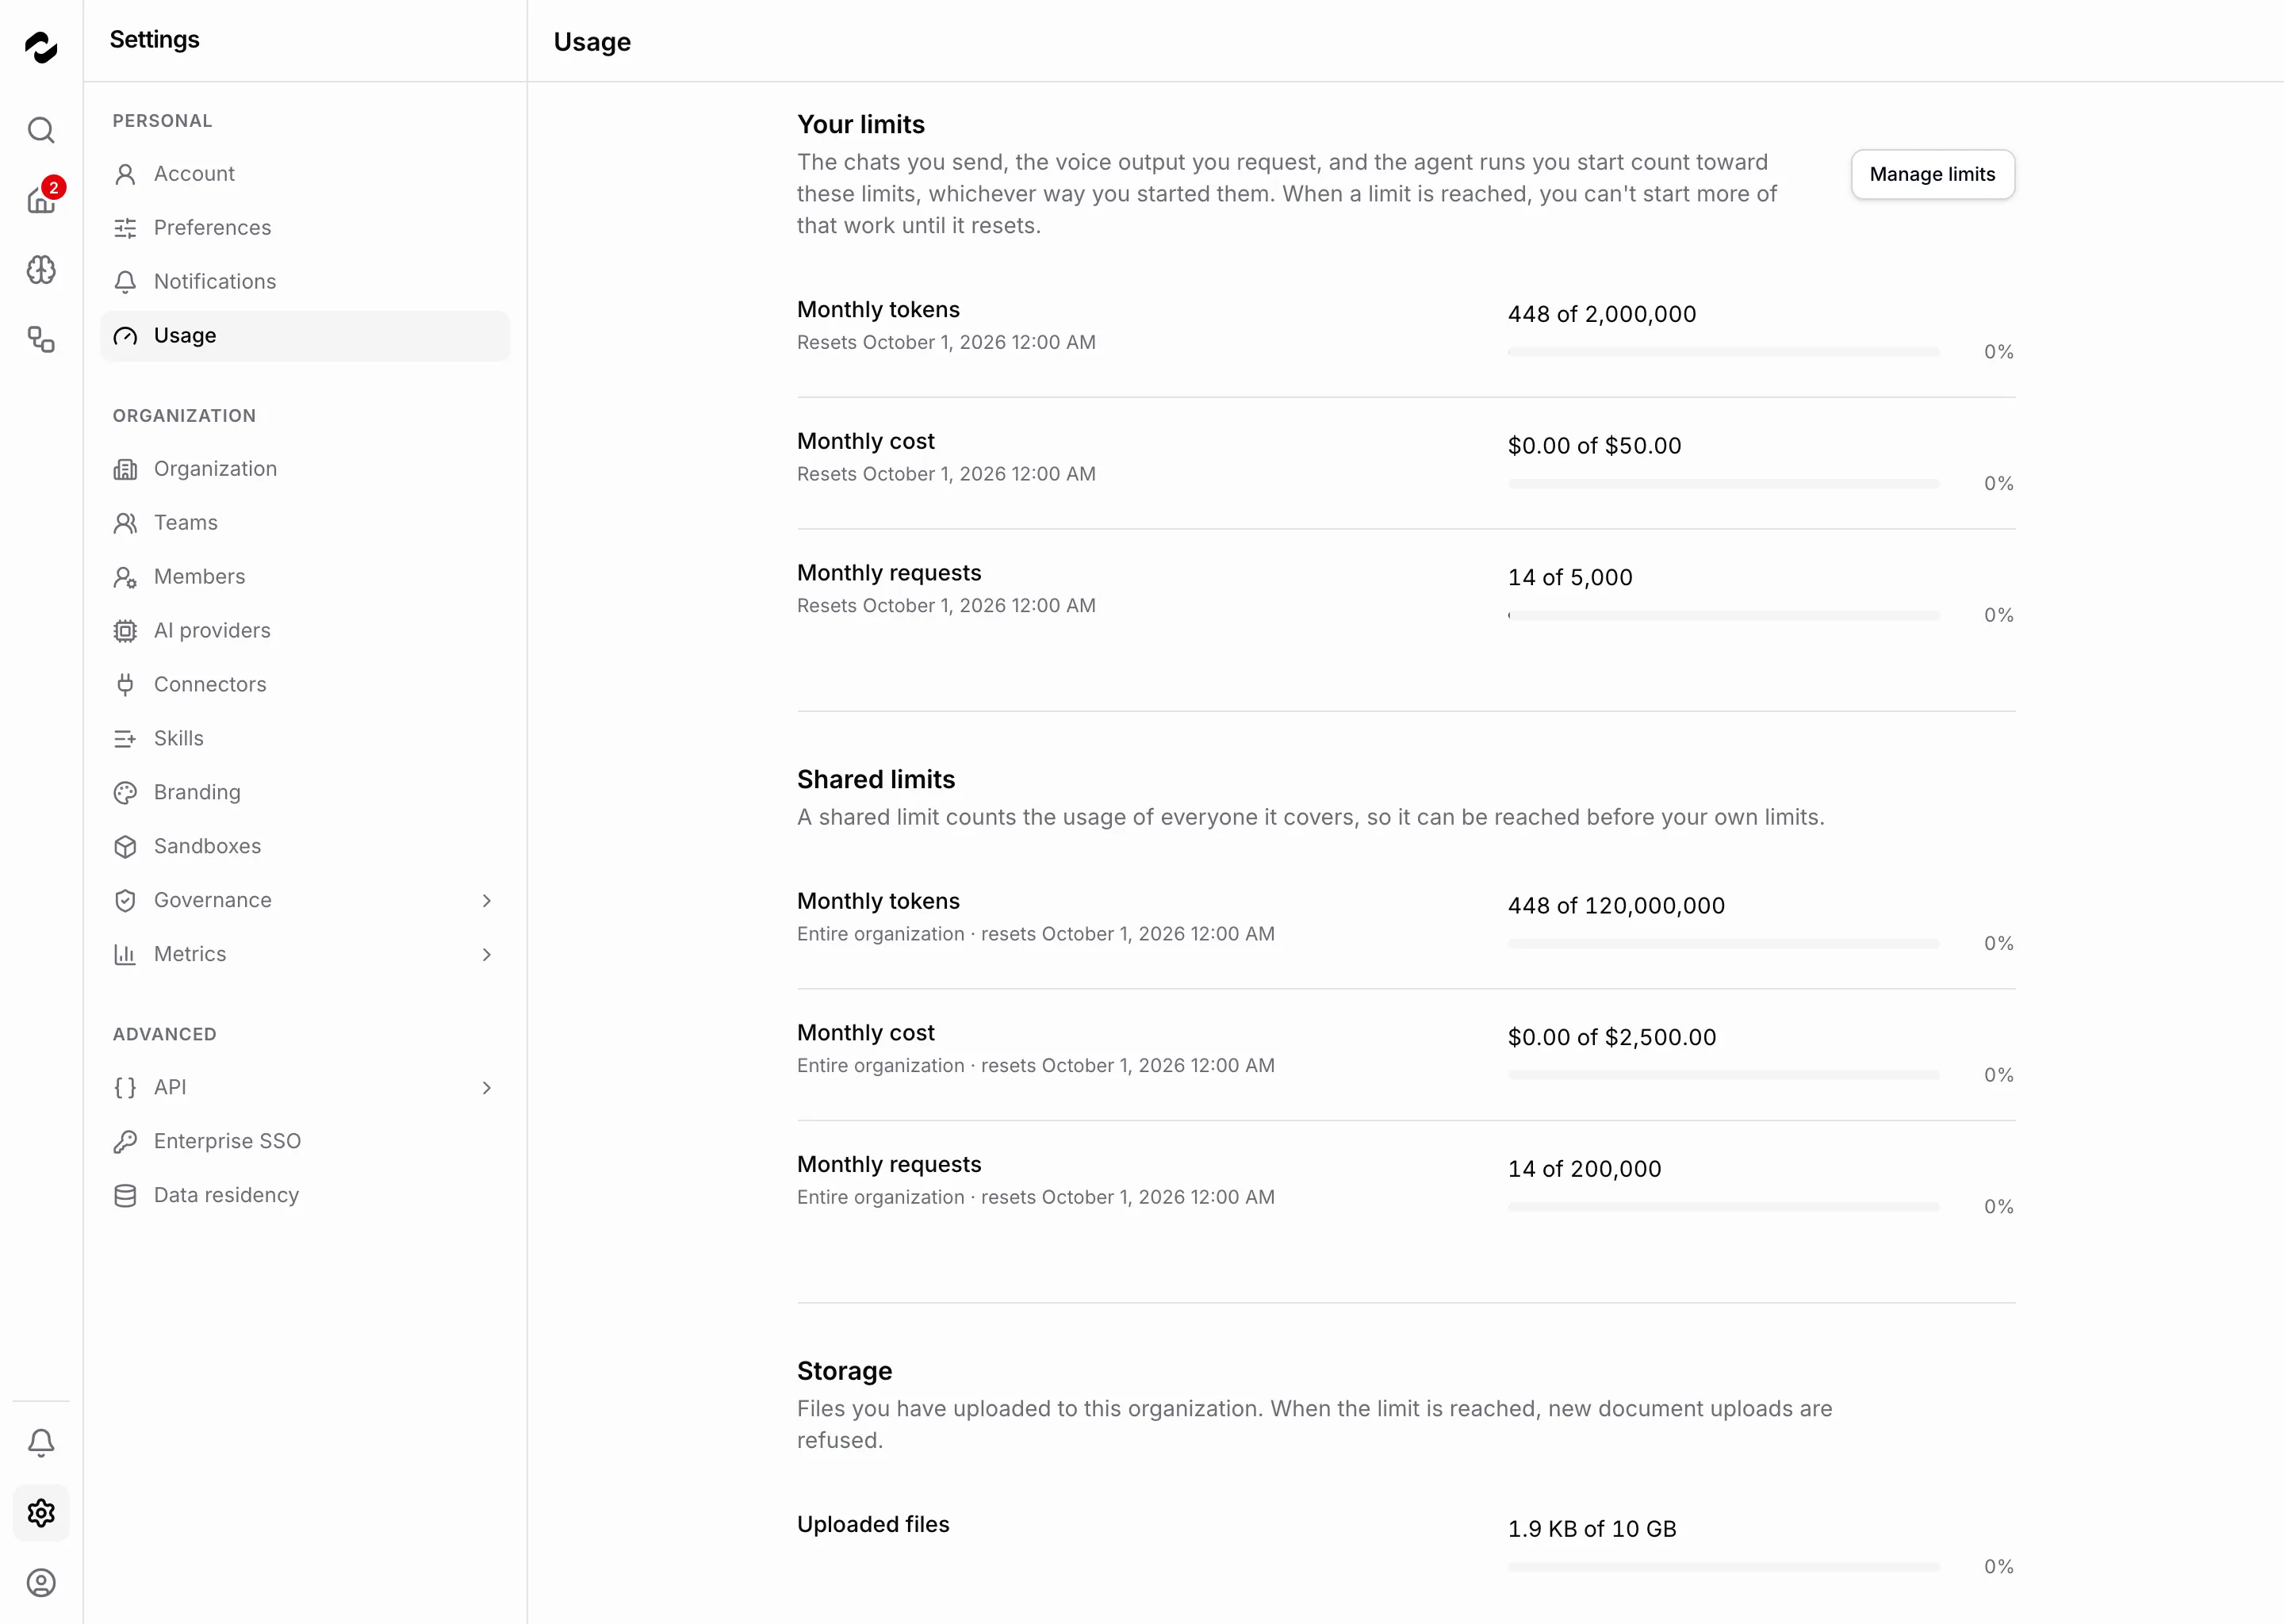The image size is (2284, 1624).
Task: Click the Connectors plug icon
Action: pos(125,685)
